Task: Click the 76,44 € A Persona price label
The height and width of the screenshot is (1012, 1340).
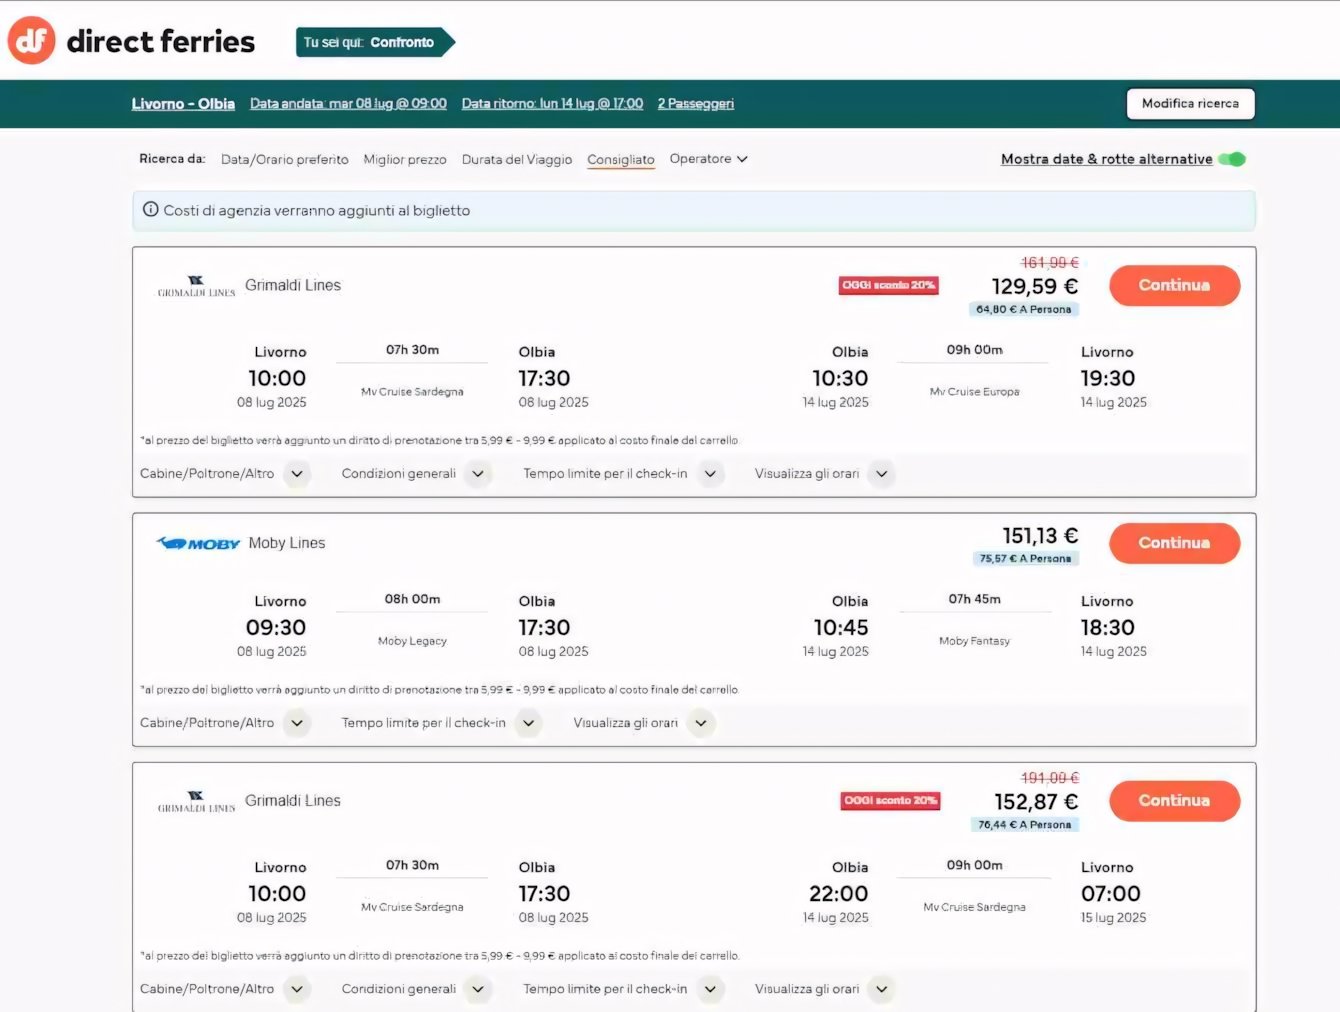Action: pos(1025,824)
